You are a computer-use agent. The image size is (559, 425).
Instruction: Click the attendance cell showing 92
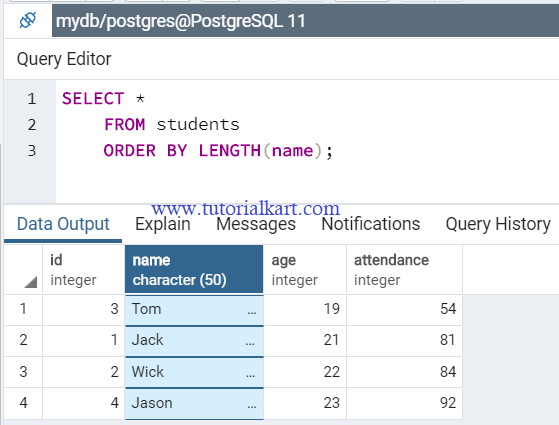(404, 403)
